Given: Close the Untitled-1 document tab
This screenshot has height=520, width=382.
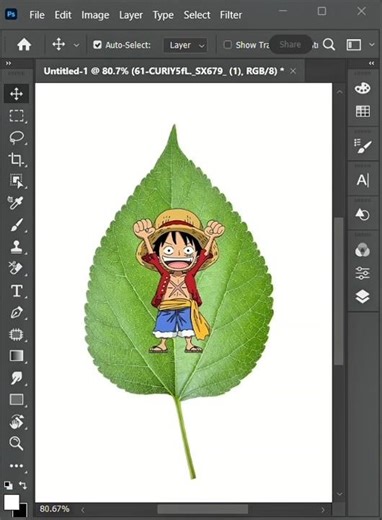Looking at the screenshot, I should 293,71.
